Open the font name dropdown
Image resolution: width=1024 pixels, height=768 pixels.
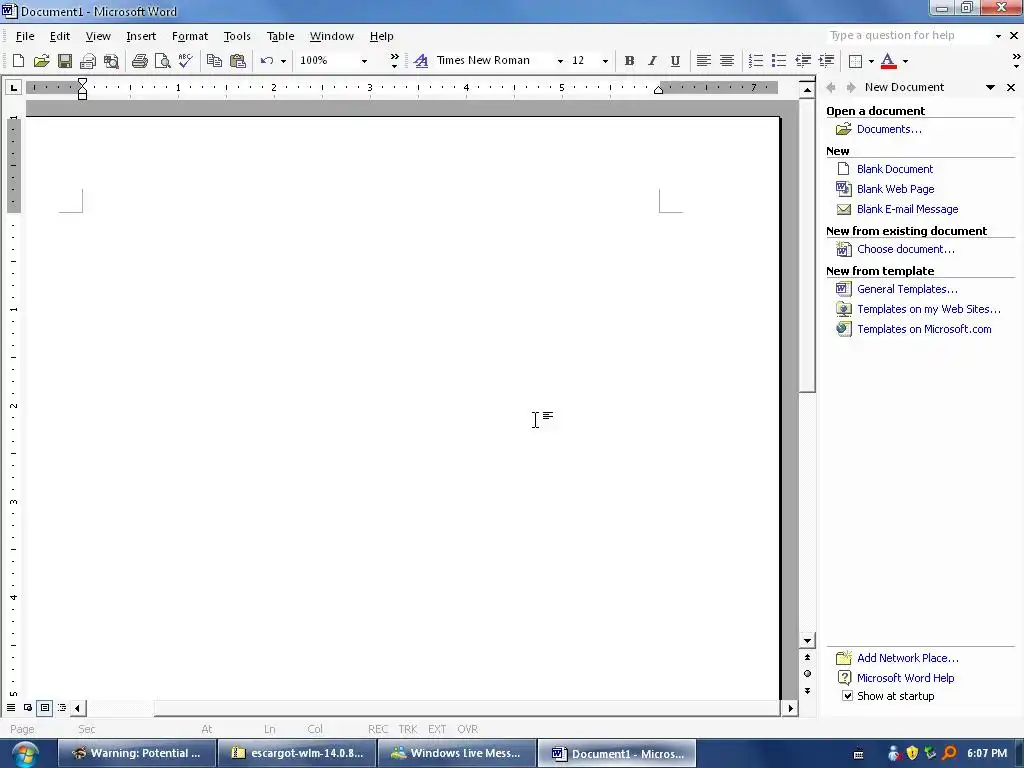tap(560, 61)
